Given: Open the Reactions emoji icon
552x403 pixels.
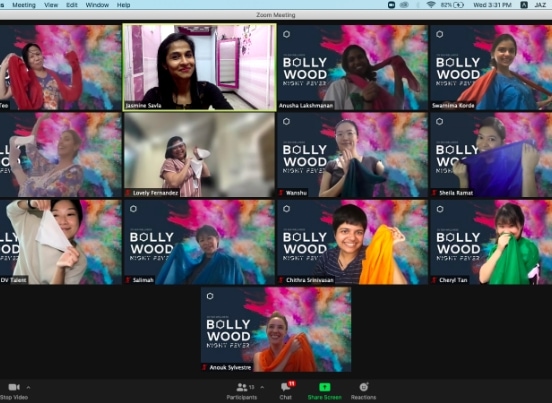Looking at the screenshot, I should click(x=364, y=387).
